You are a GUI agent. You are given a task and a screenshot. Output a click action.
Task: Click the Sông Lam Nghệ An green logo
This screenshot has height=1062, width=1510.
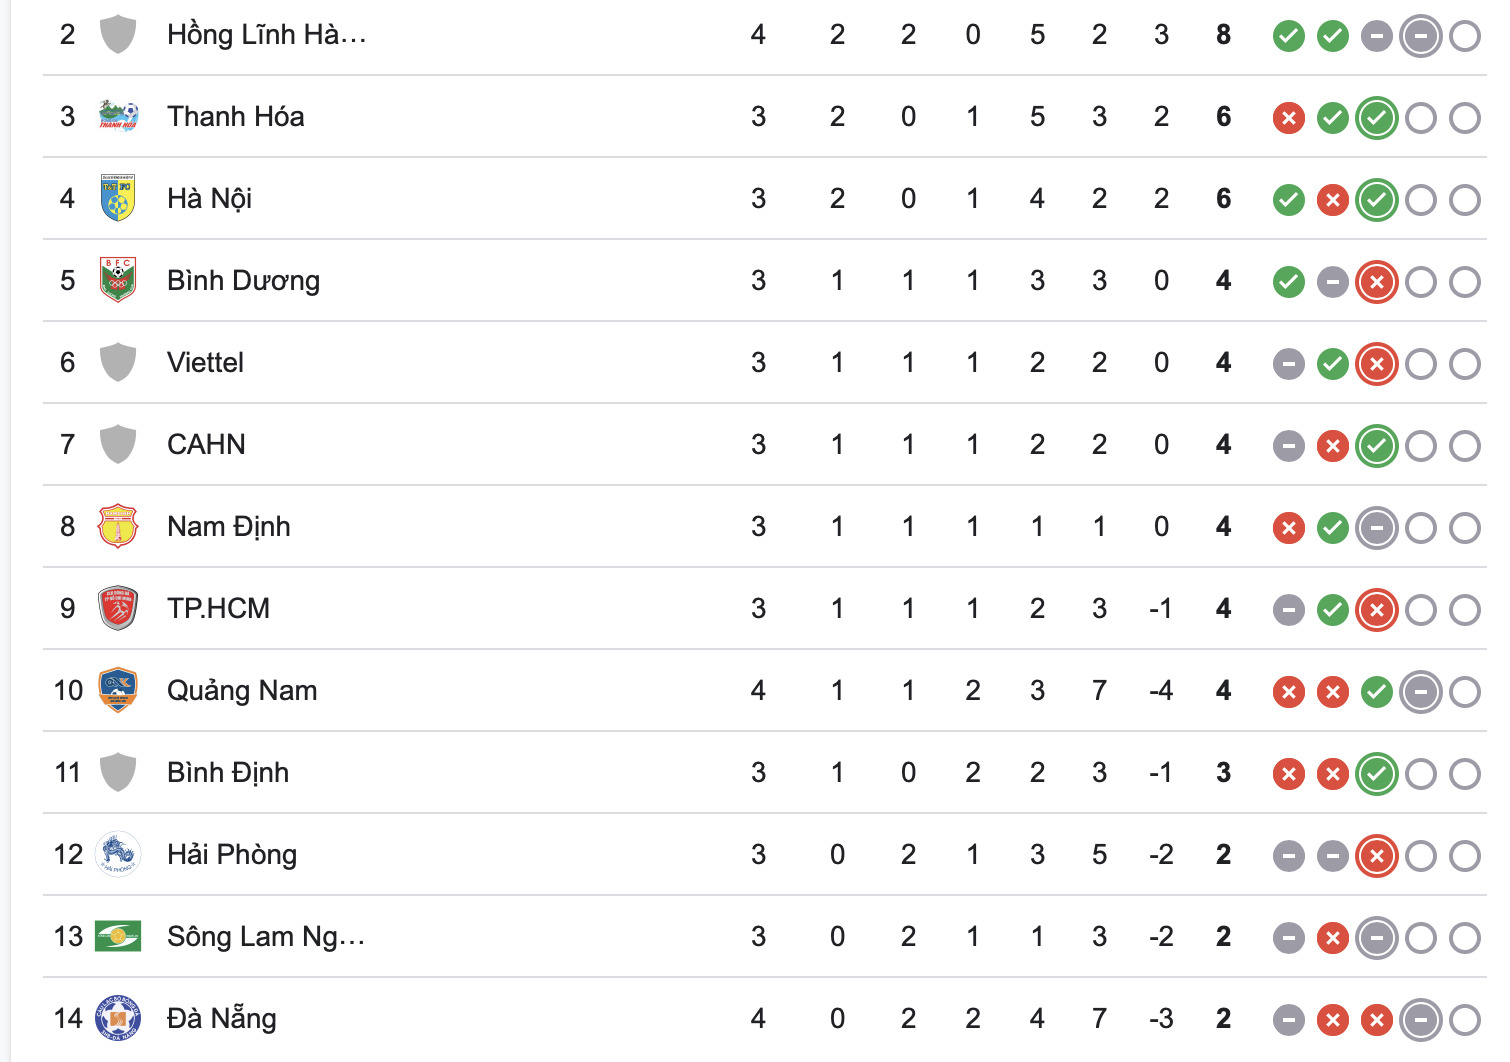click(118, 936)
